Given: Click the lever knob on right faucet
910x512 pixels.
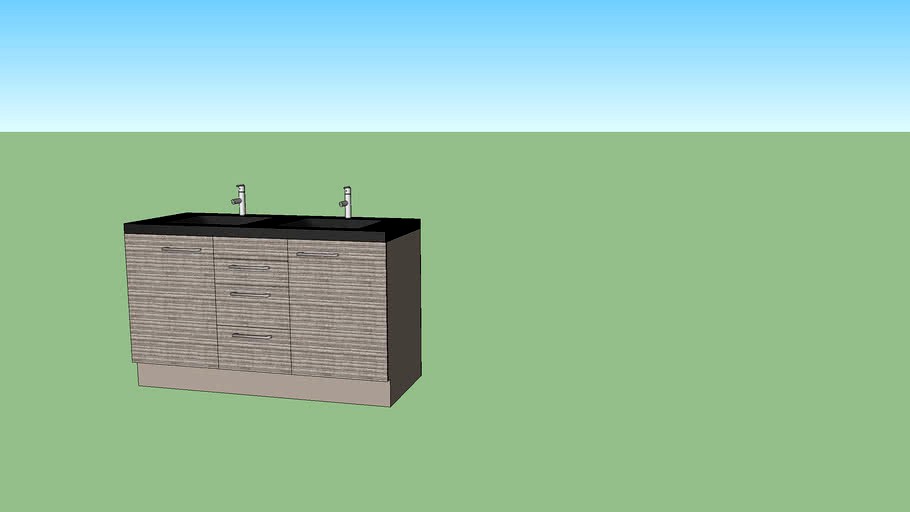Looking at the screenshot, I should (x=343, y=204).
